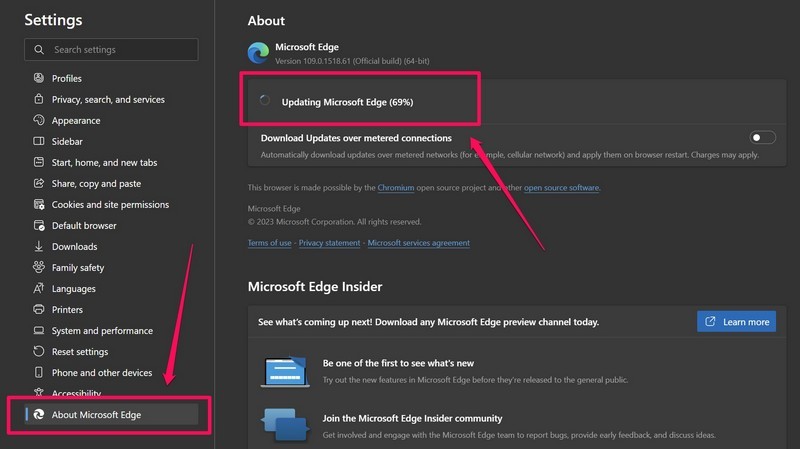Viewport: 800px width, 449px height.
Task: Select System and performance settings
Action: 102,330
